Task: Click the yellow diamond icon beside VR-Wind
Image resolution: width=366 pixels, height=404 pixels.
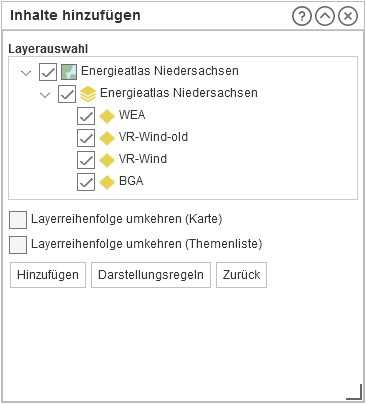Action: coord(107,160)
